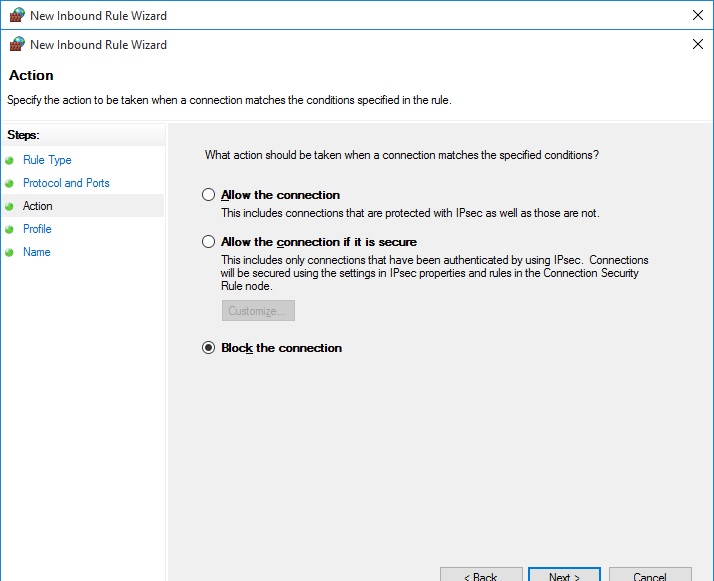
Task: Select the Action step in the sidebar
Action: coord(38,206)
